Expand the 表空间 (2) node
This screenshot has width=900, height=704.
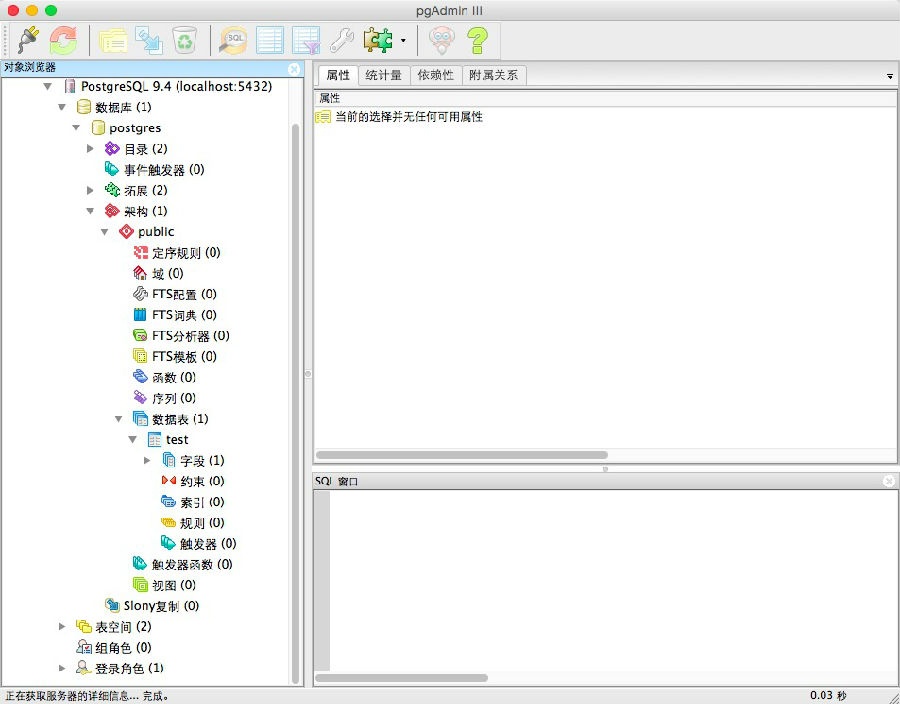pyautogui.click(x=62, y=627)
